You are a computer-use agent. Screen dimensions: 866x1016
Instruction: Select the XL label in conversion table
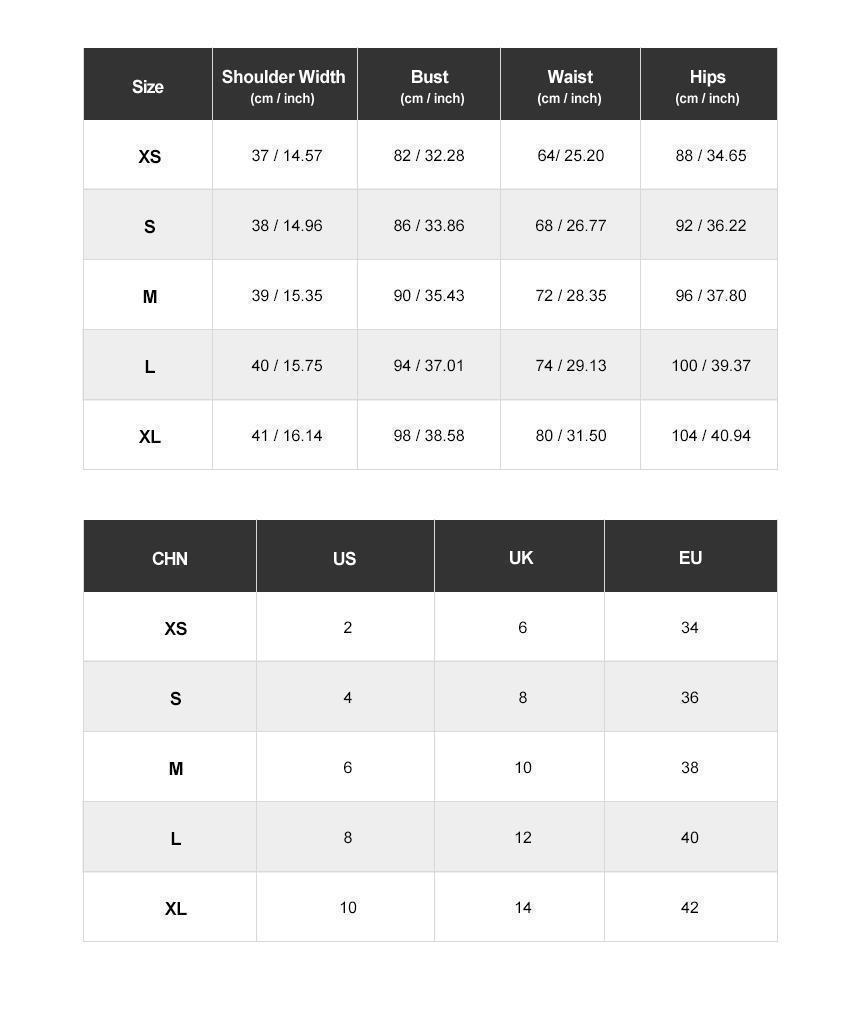(x=176, y=908)
